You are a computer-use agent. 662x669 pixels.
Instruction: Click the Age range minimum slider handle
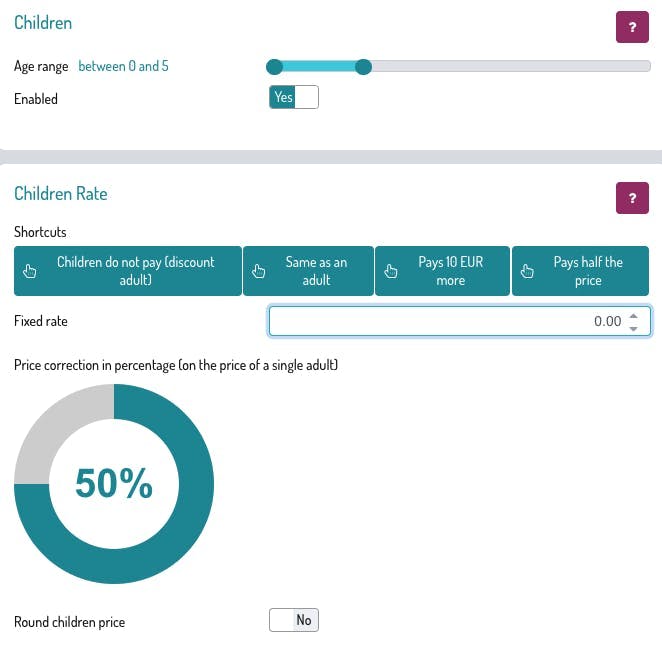274,67
